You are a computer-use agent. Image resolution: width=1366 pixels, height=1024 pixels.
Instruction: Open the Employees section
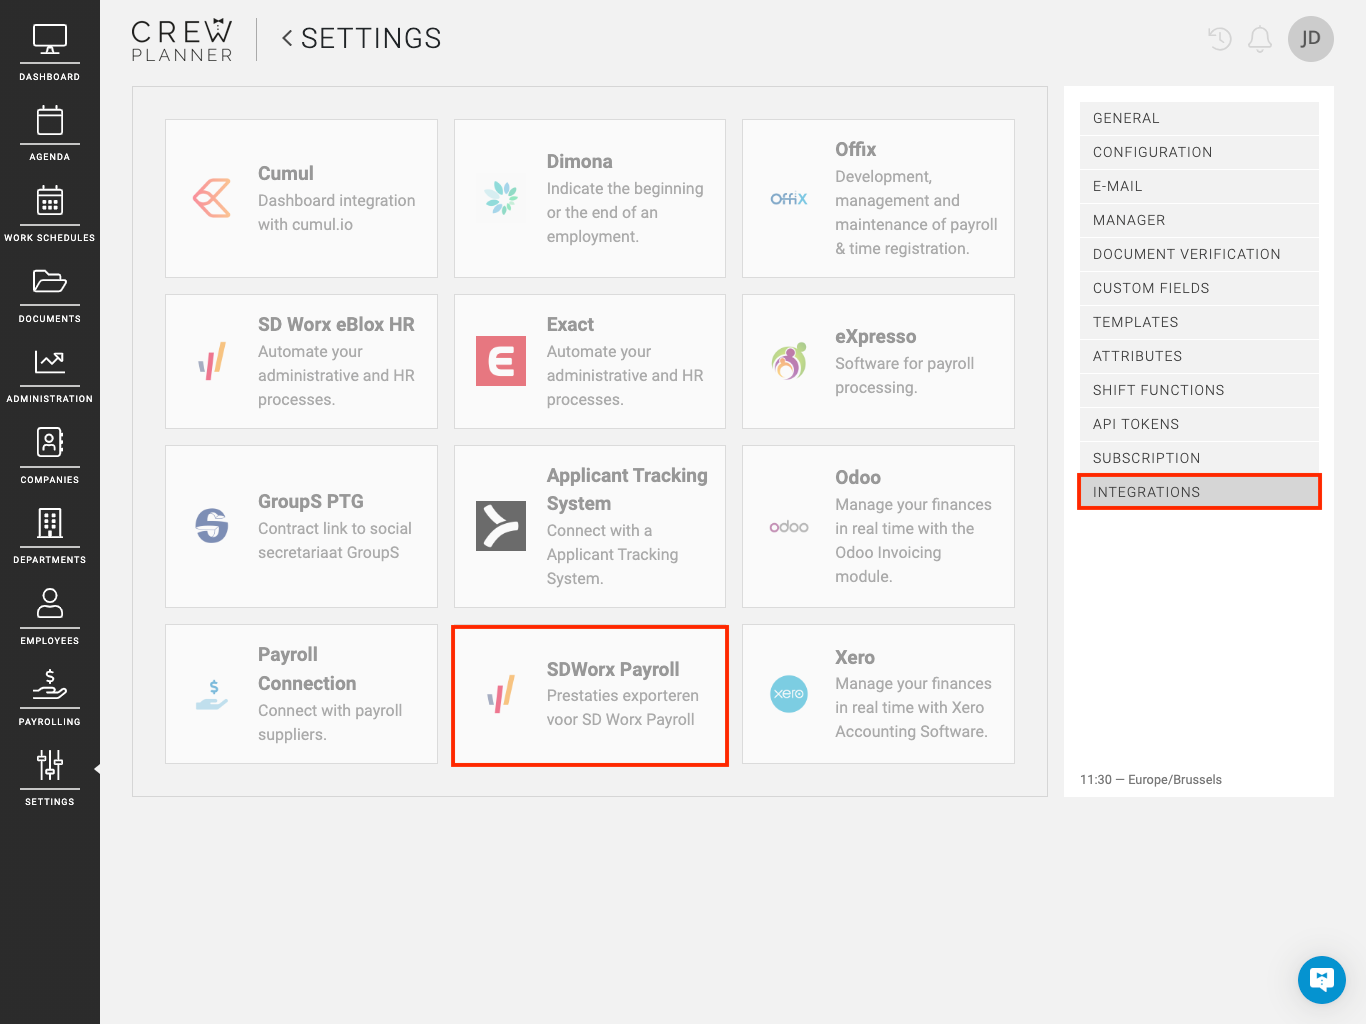(49, 616)
